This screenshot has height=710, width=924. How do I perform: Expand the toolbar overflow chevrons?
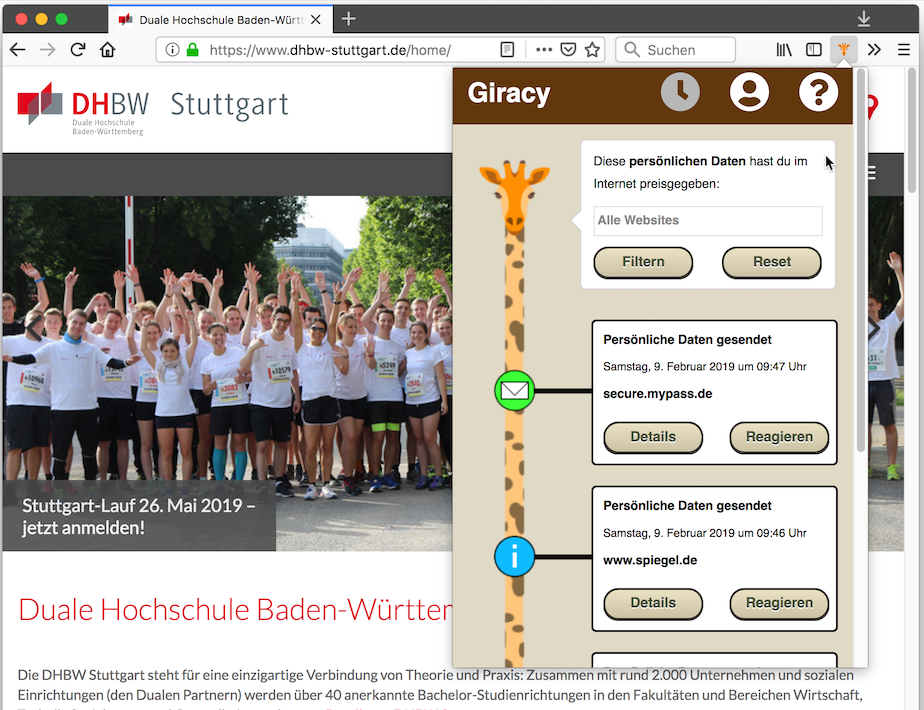[874, 49]
